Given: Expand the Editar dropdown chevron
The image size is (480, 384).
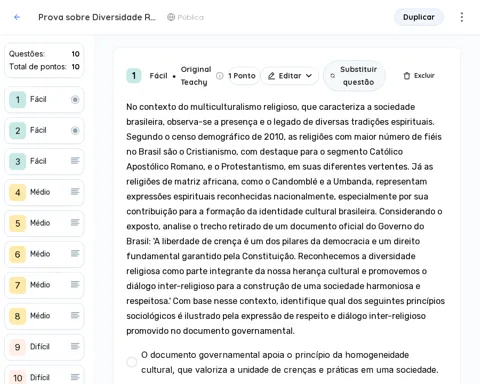Looking at the screenshot, I should (x=309, y=76).
